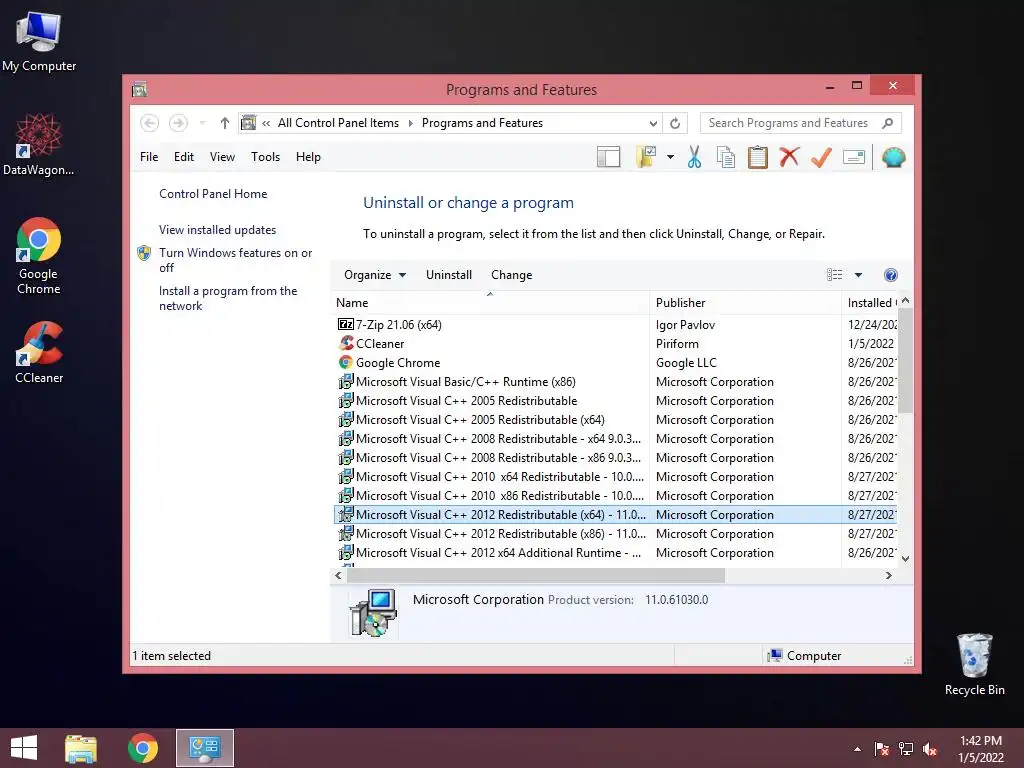Image resolution: width=1024 pixels, height=768 pixels.
Task: Open the File menu
Action: pyautogui.click(x=149, y=157)
